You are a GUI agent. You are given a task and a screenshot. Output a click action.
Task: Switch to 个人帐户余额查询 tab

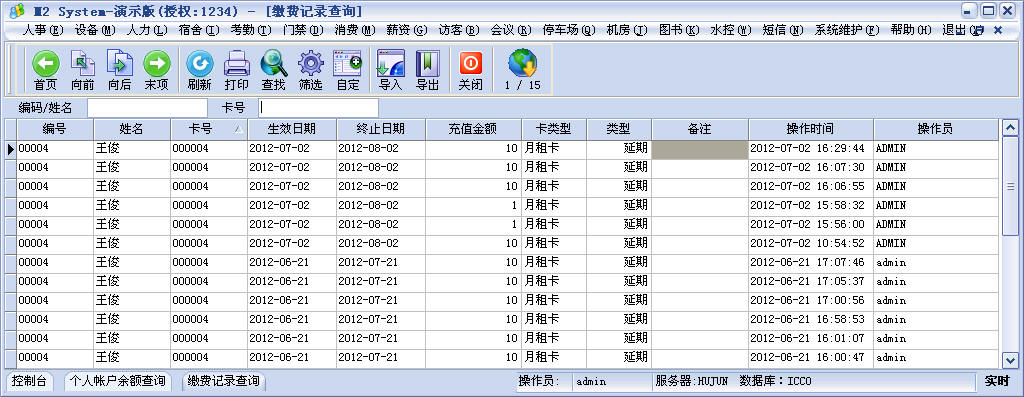(118, 381)
